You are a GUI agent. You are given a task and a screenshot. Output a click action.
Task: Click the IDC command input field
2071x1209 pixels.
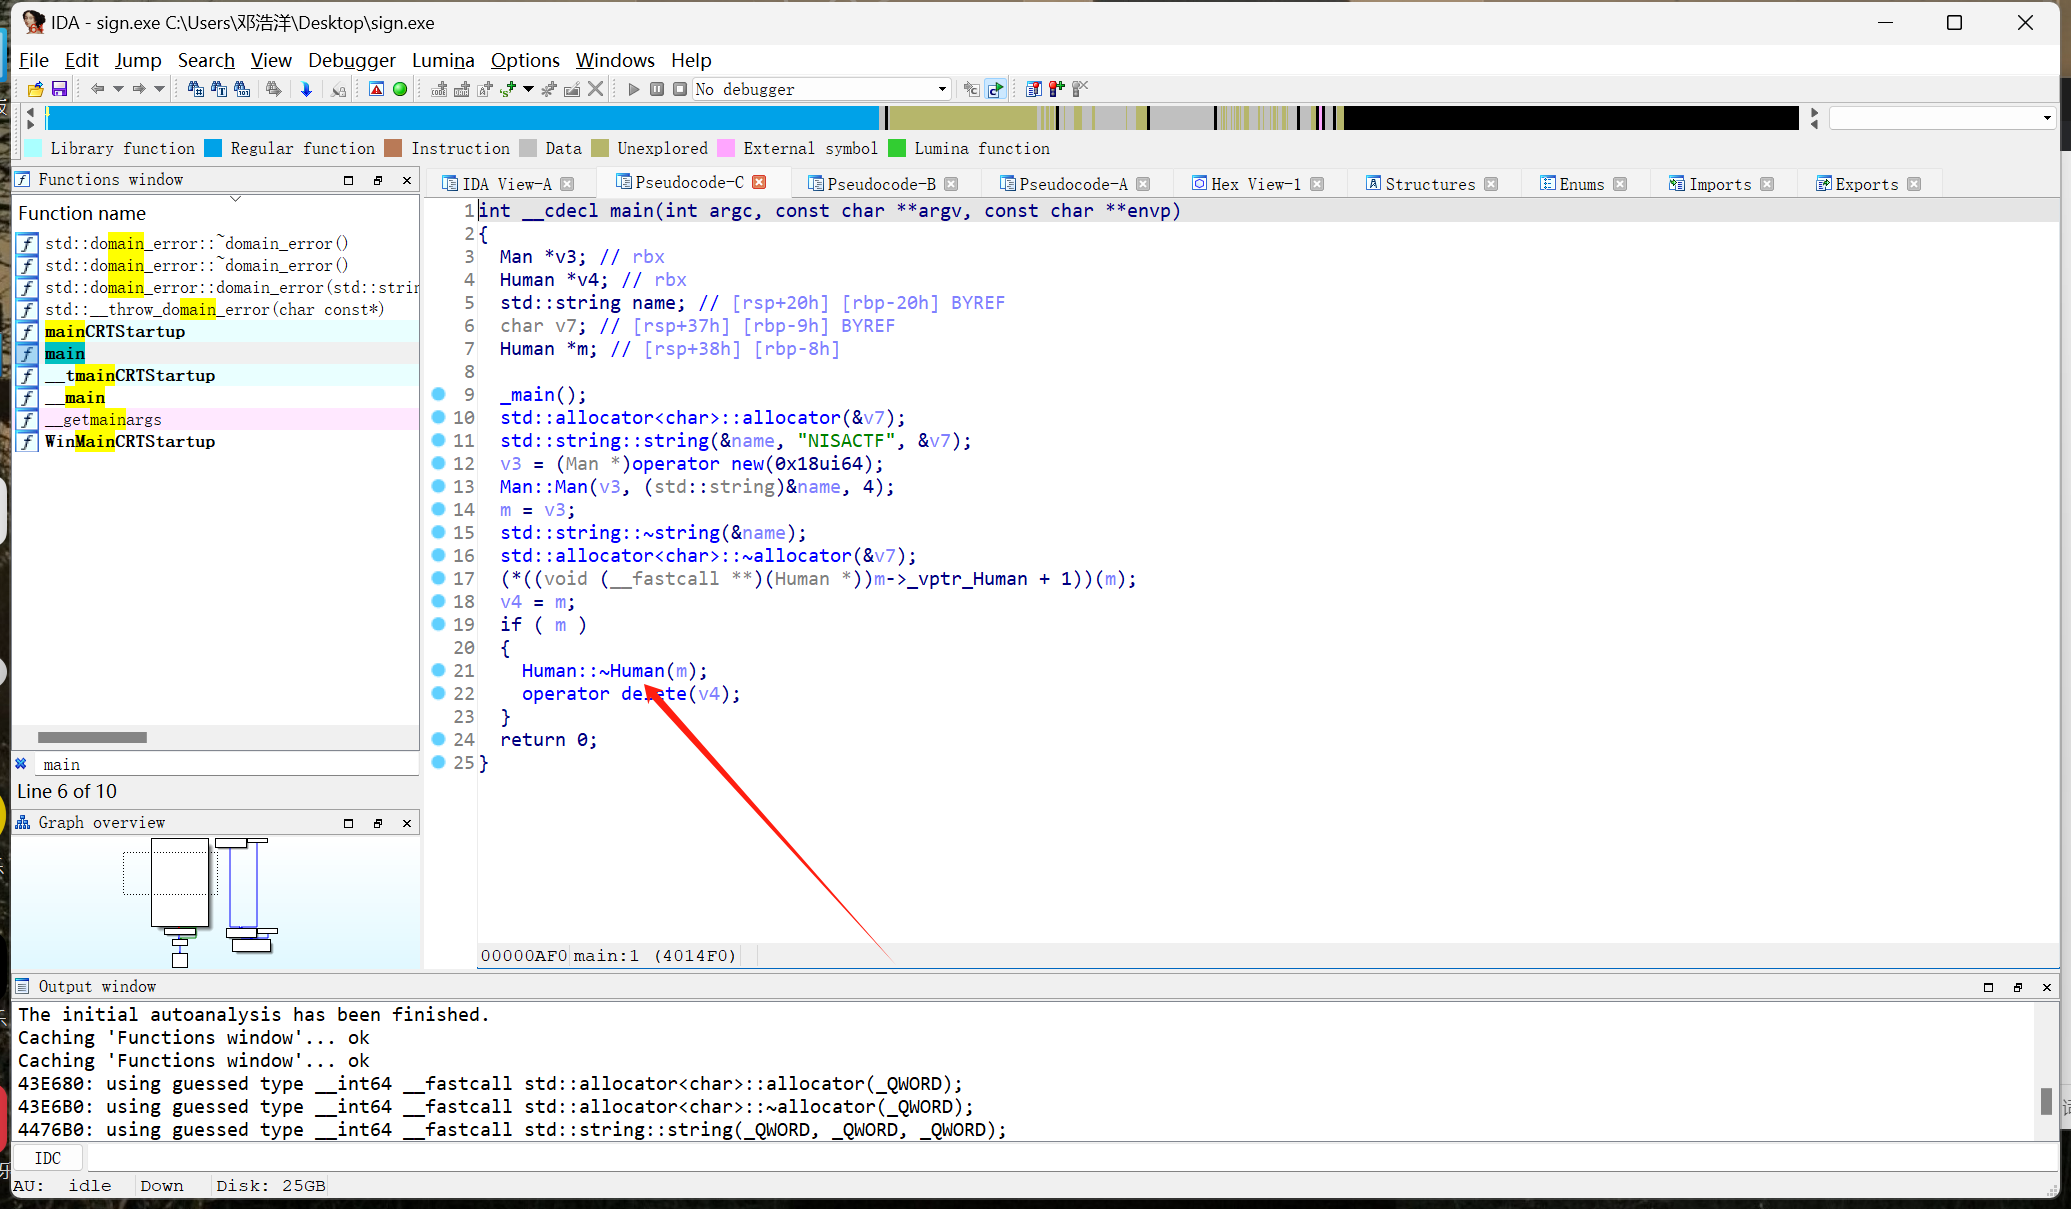[x=1071, y=1158]
